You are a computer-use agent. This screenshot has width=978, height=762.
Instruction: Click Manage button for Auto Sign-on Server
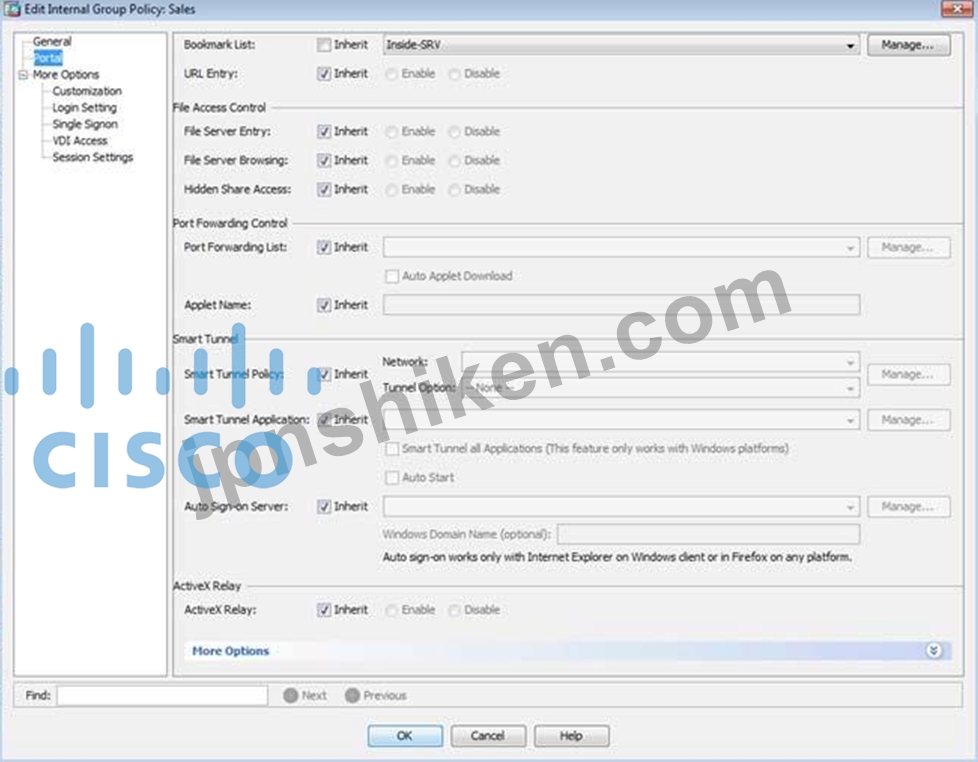pyautogui.click(x=908, y=506)
